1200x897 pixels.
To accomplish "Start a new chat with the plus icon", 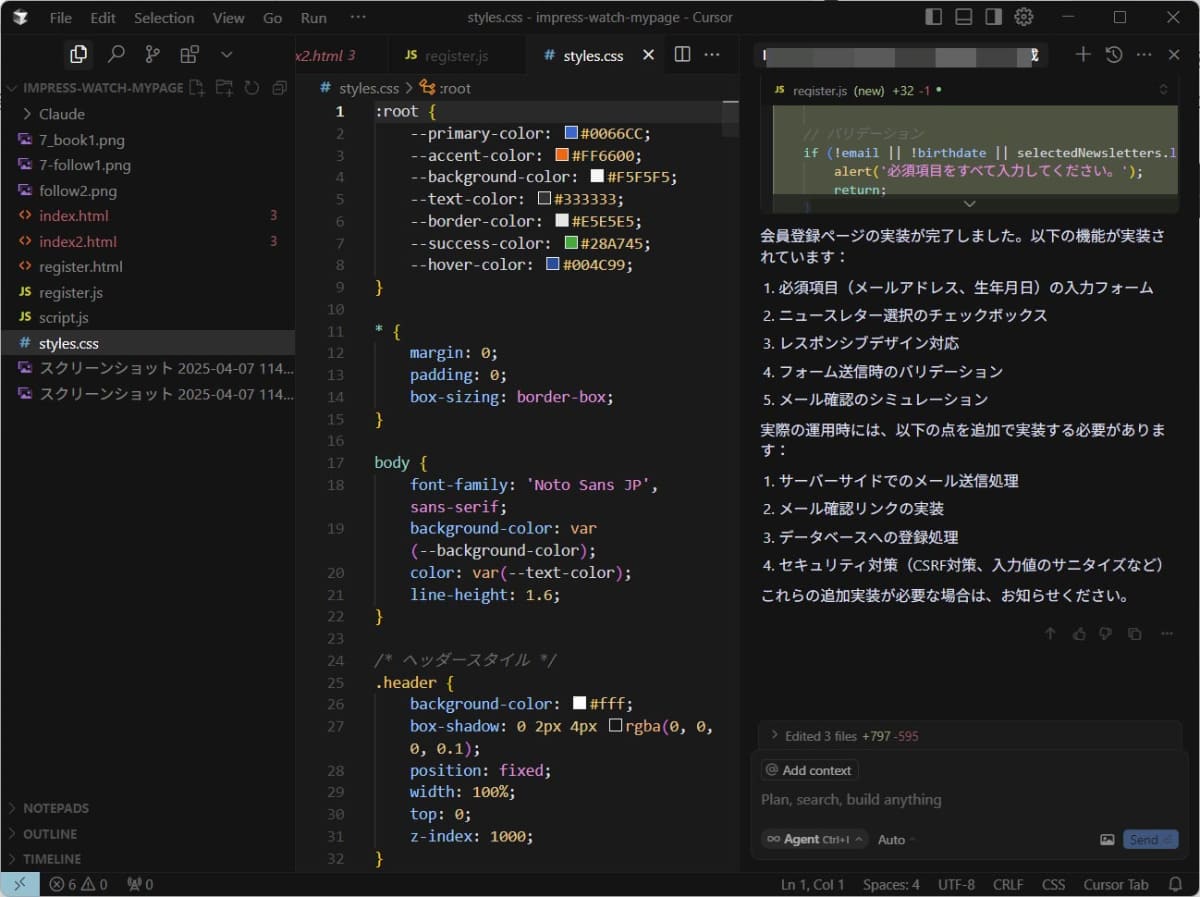I will pos(1082,55).
